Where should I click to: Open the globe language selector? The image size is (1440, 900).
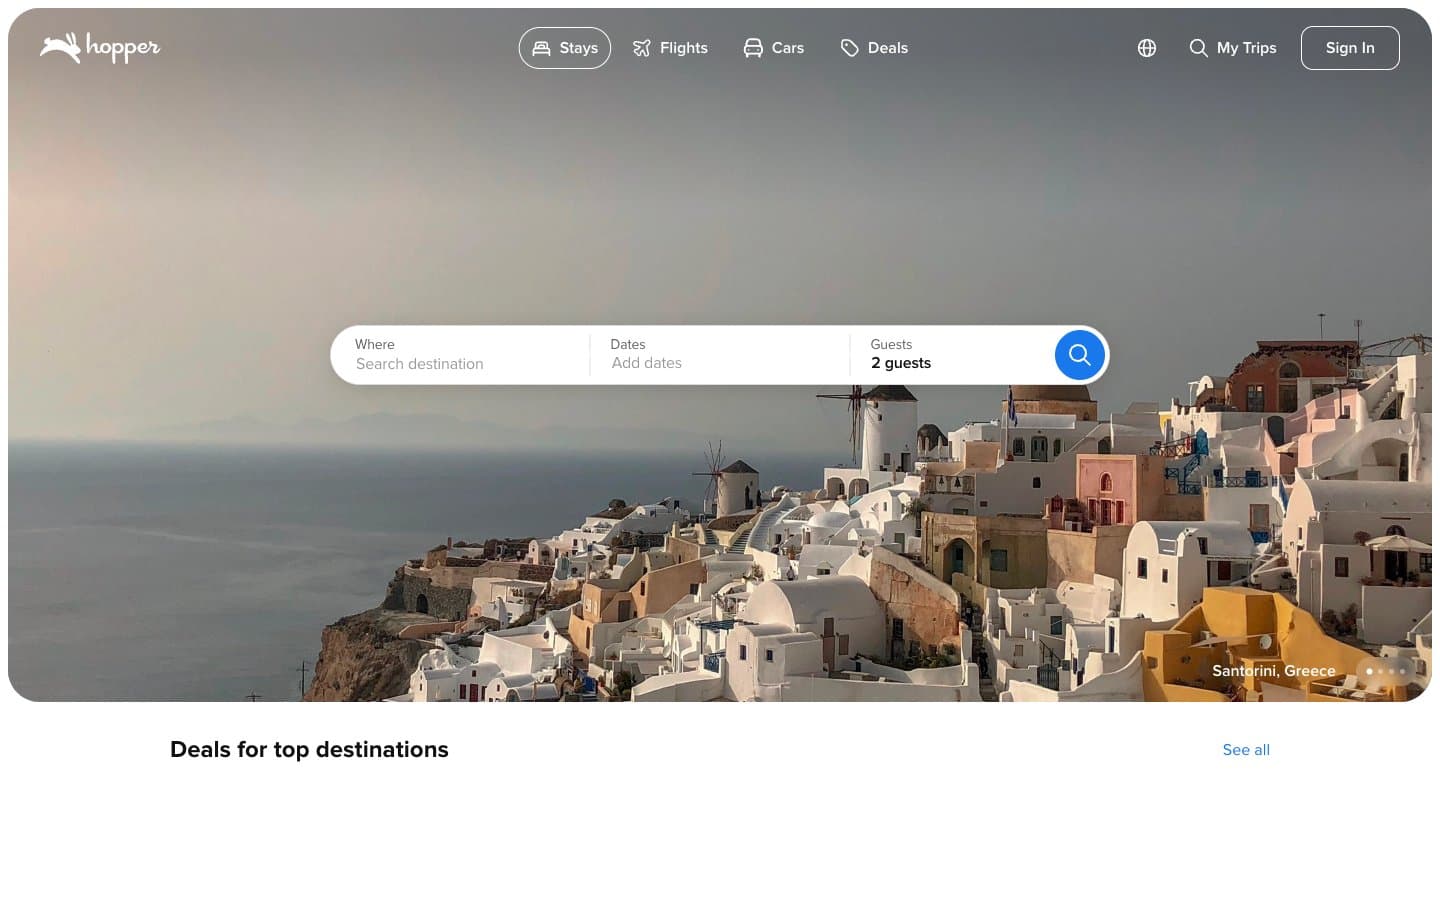coord(1147,48)
